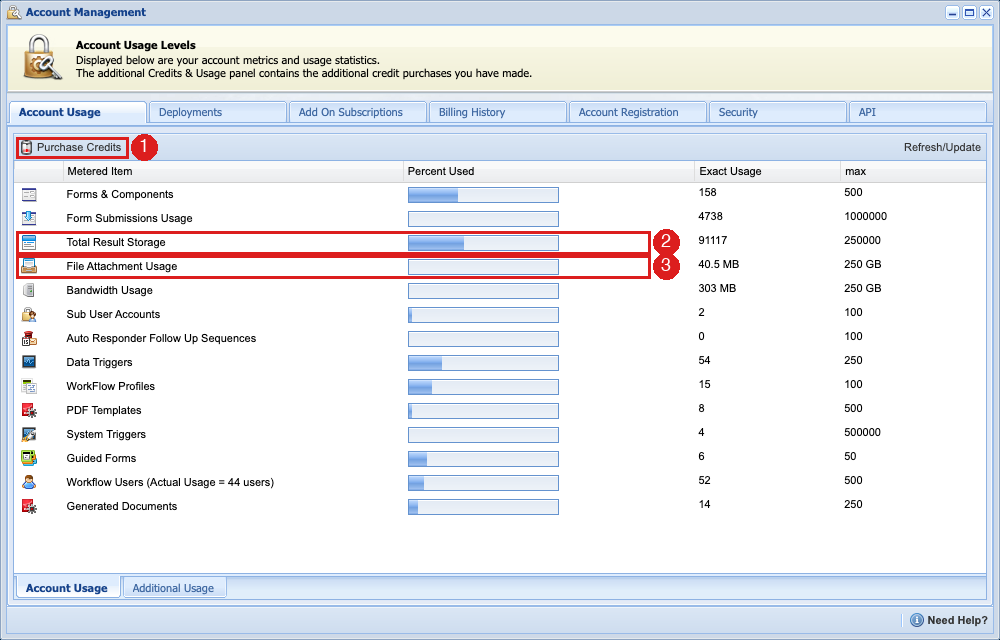
Task: Open the Billing History tab
Action: (497, 112)
